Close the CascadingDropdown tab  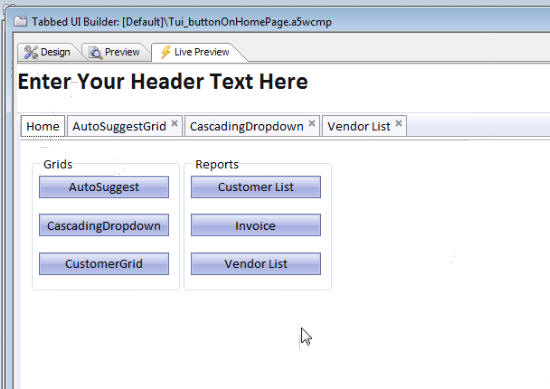pos(312,123)
